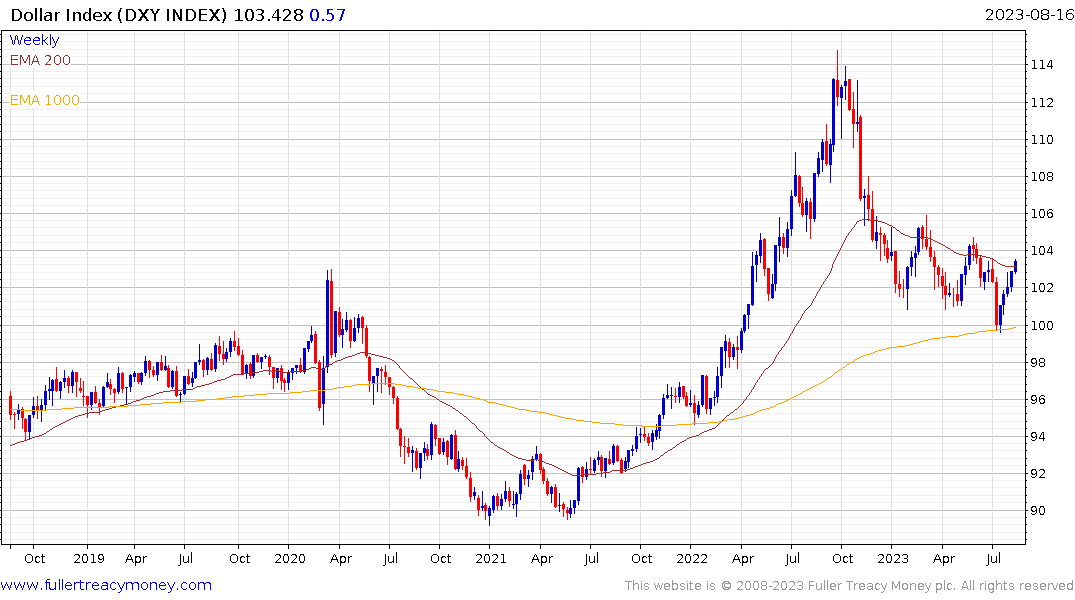The width and height of the screenshot is (1075, 600).
Task: Click the 2022 label on time axis
Action: [x=692, y=558]
